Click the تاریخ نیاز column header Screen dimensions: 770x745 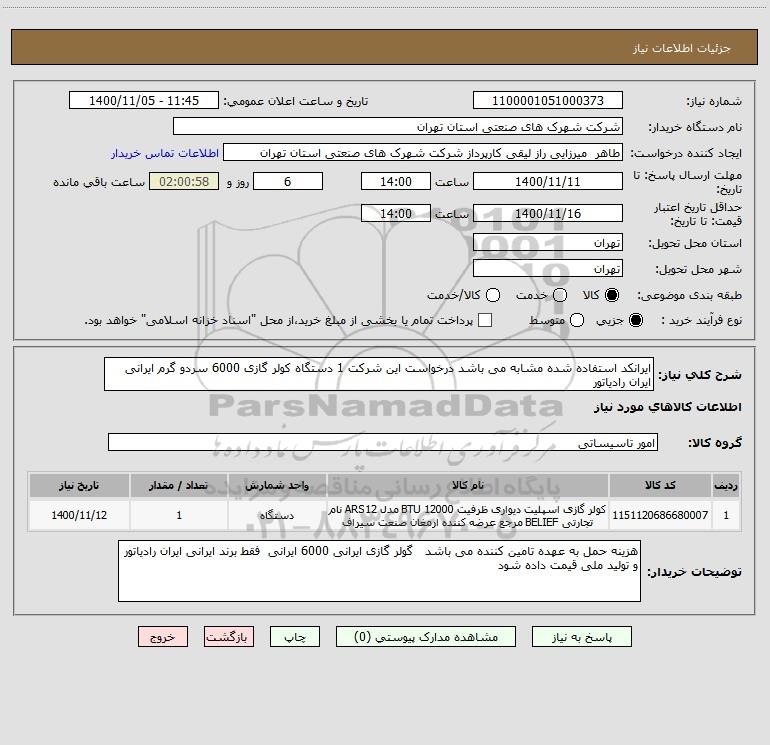tap(79, 485)
